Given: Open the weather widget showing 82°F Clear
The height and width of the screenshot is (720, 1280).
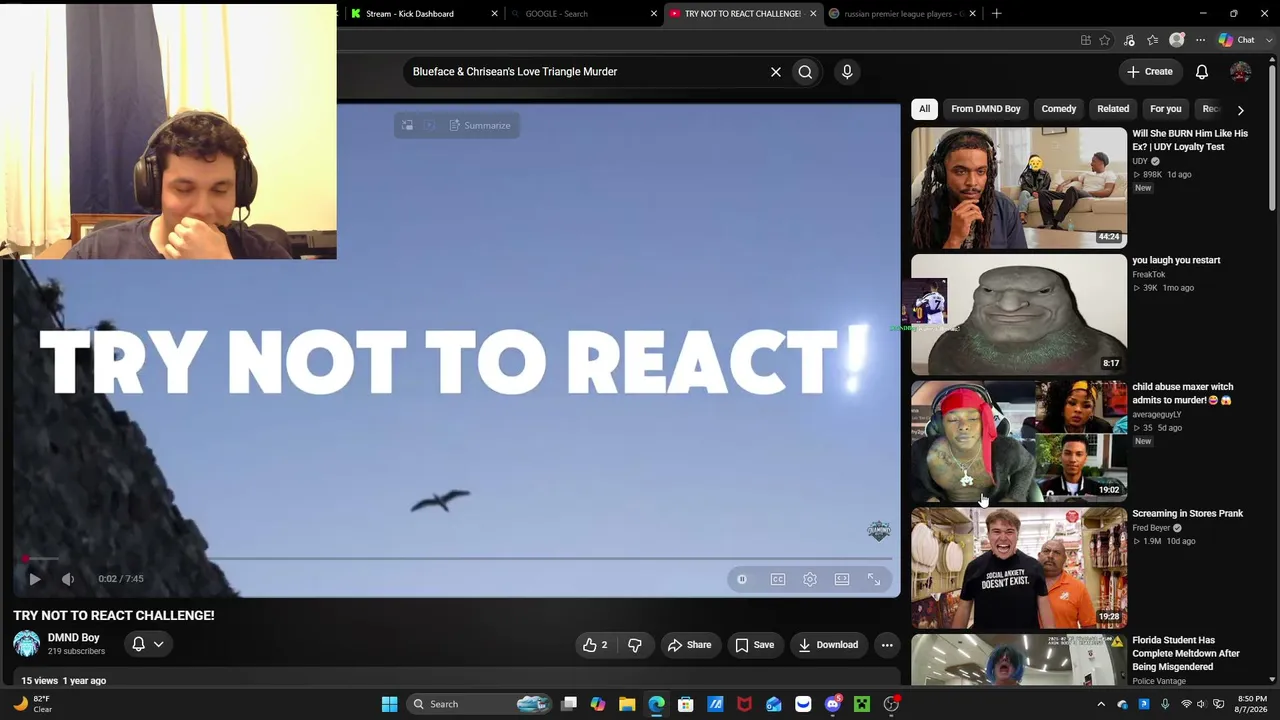Looking at the screenshot, I should [32, 704].
